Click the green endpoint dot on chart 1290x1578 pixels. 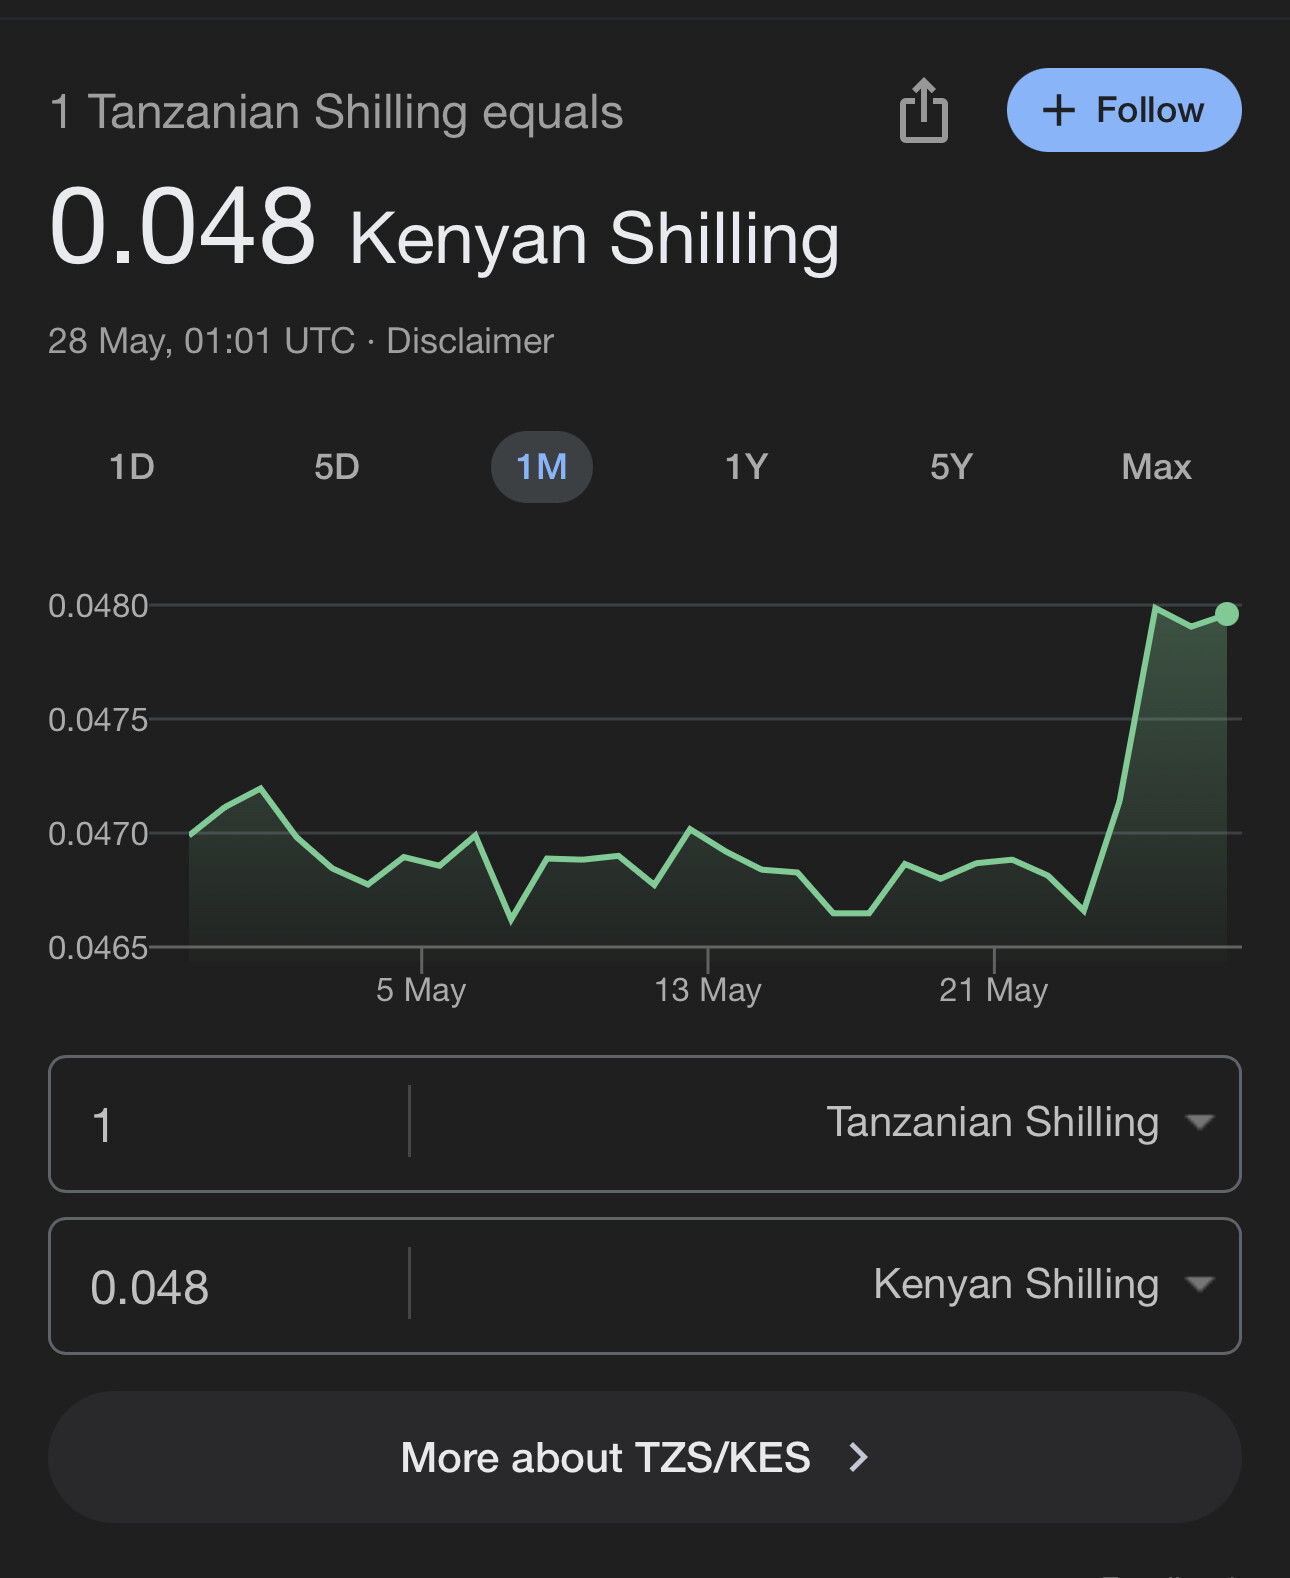[x=1227, y=614]
